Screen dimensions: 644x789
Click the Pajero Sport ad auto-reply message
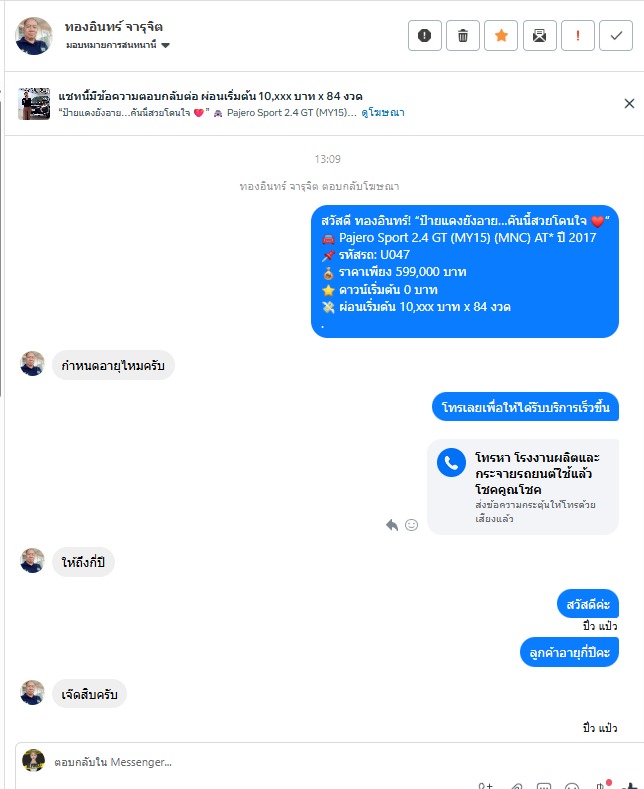[465, 272]
